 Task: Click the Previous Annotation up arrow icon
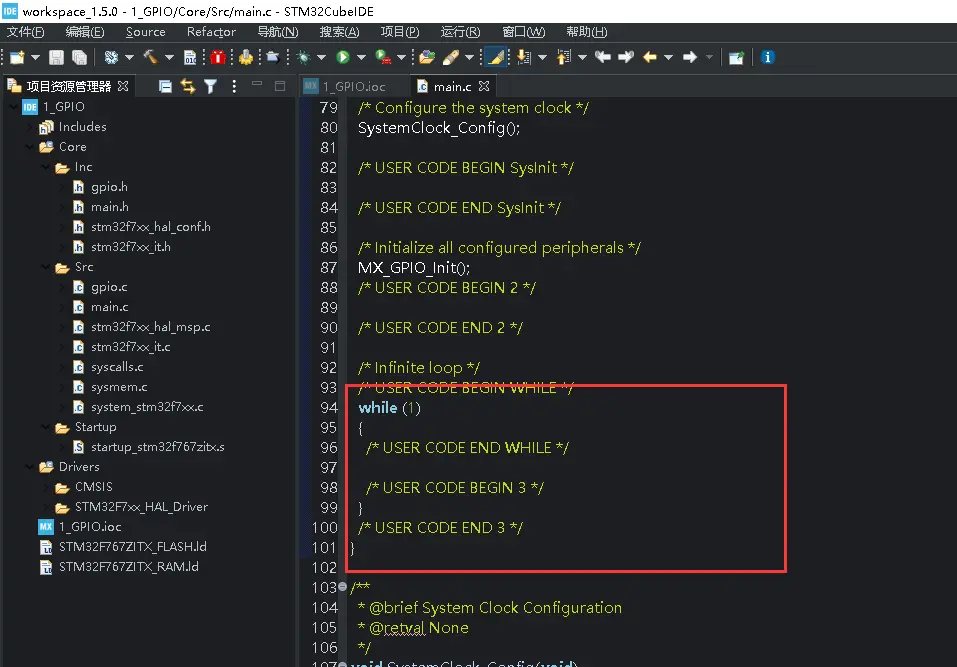tap(564, 57)
